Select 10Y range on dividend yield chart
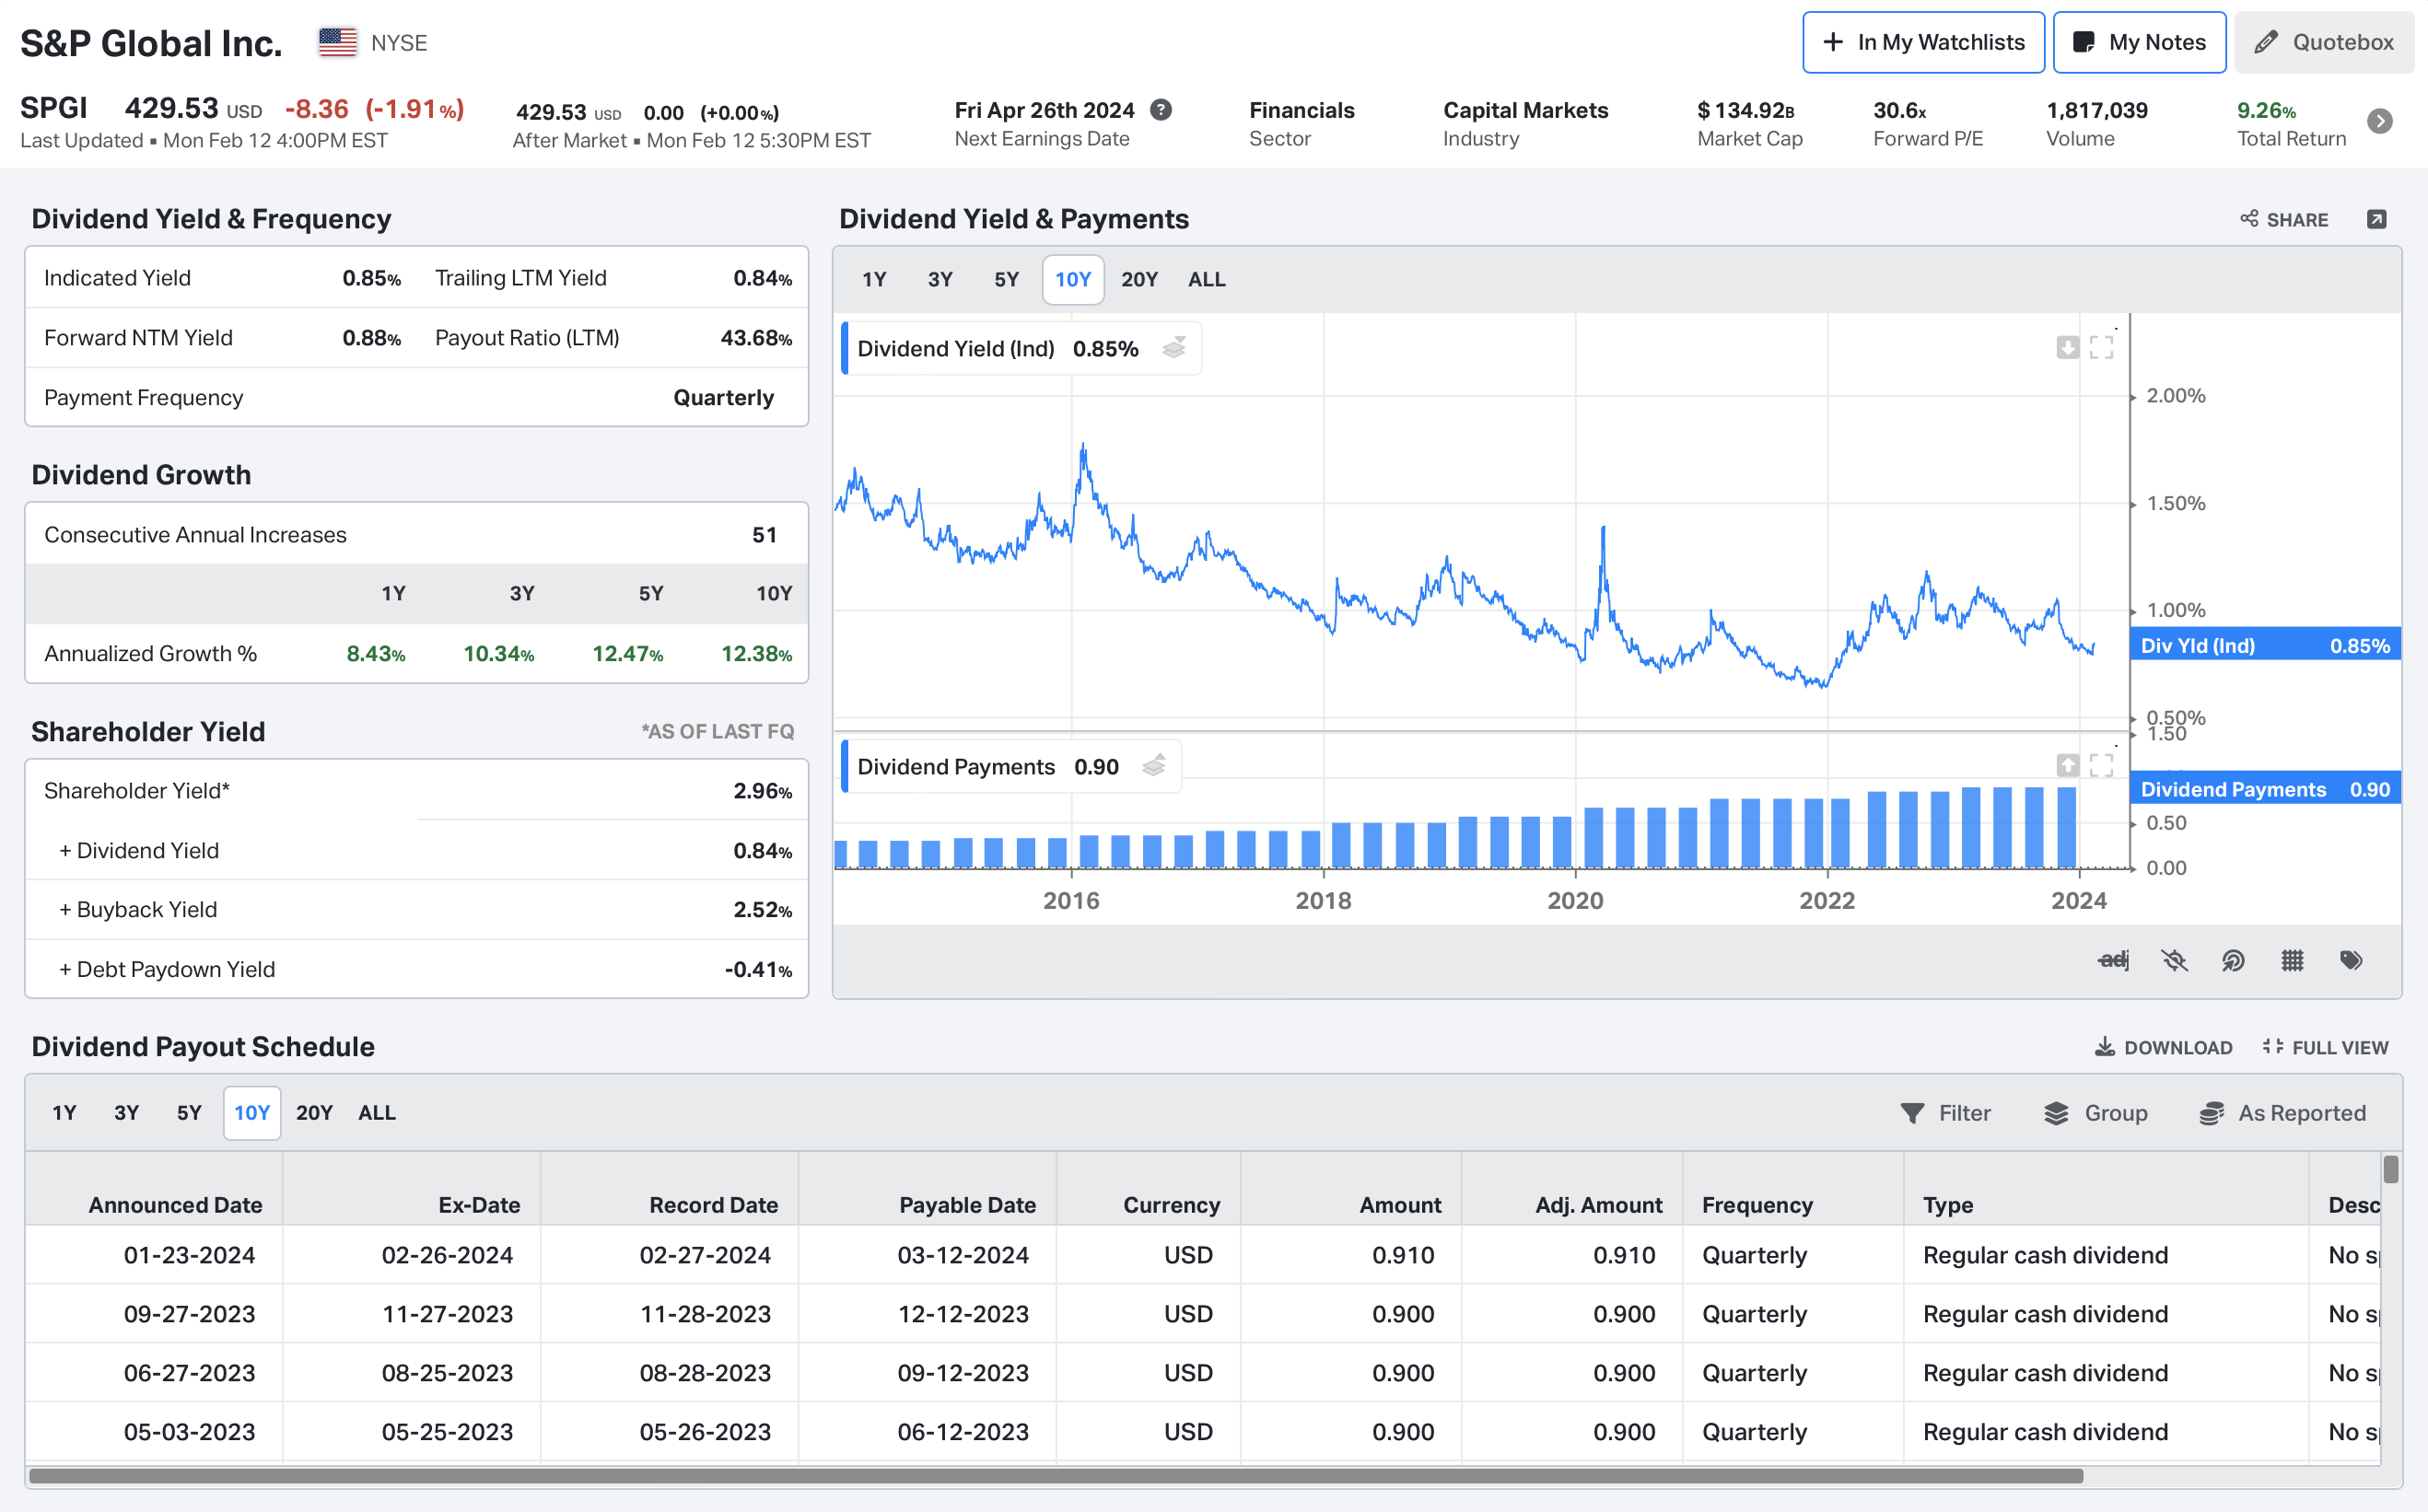Image resolution: width=2428 pixels, height=1512 pixels. click(x=1073, y=280)
